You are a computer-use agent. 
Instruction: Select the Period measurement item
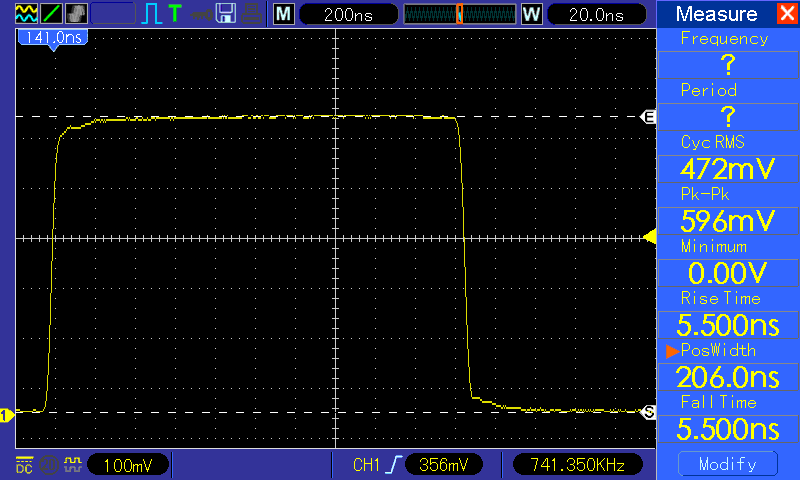click(709, 90)
